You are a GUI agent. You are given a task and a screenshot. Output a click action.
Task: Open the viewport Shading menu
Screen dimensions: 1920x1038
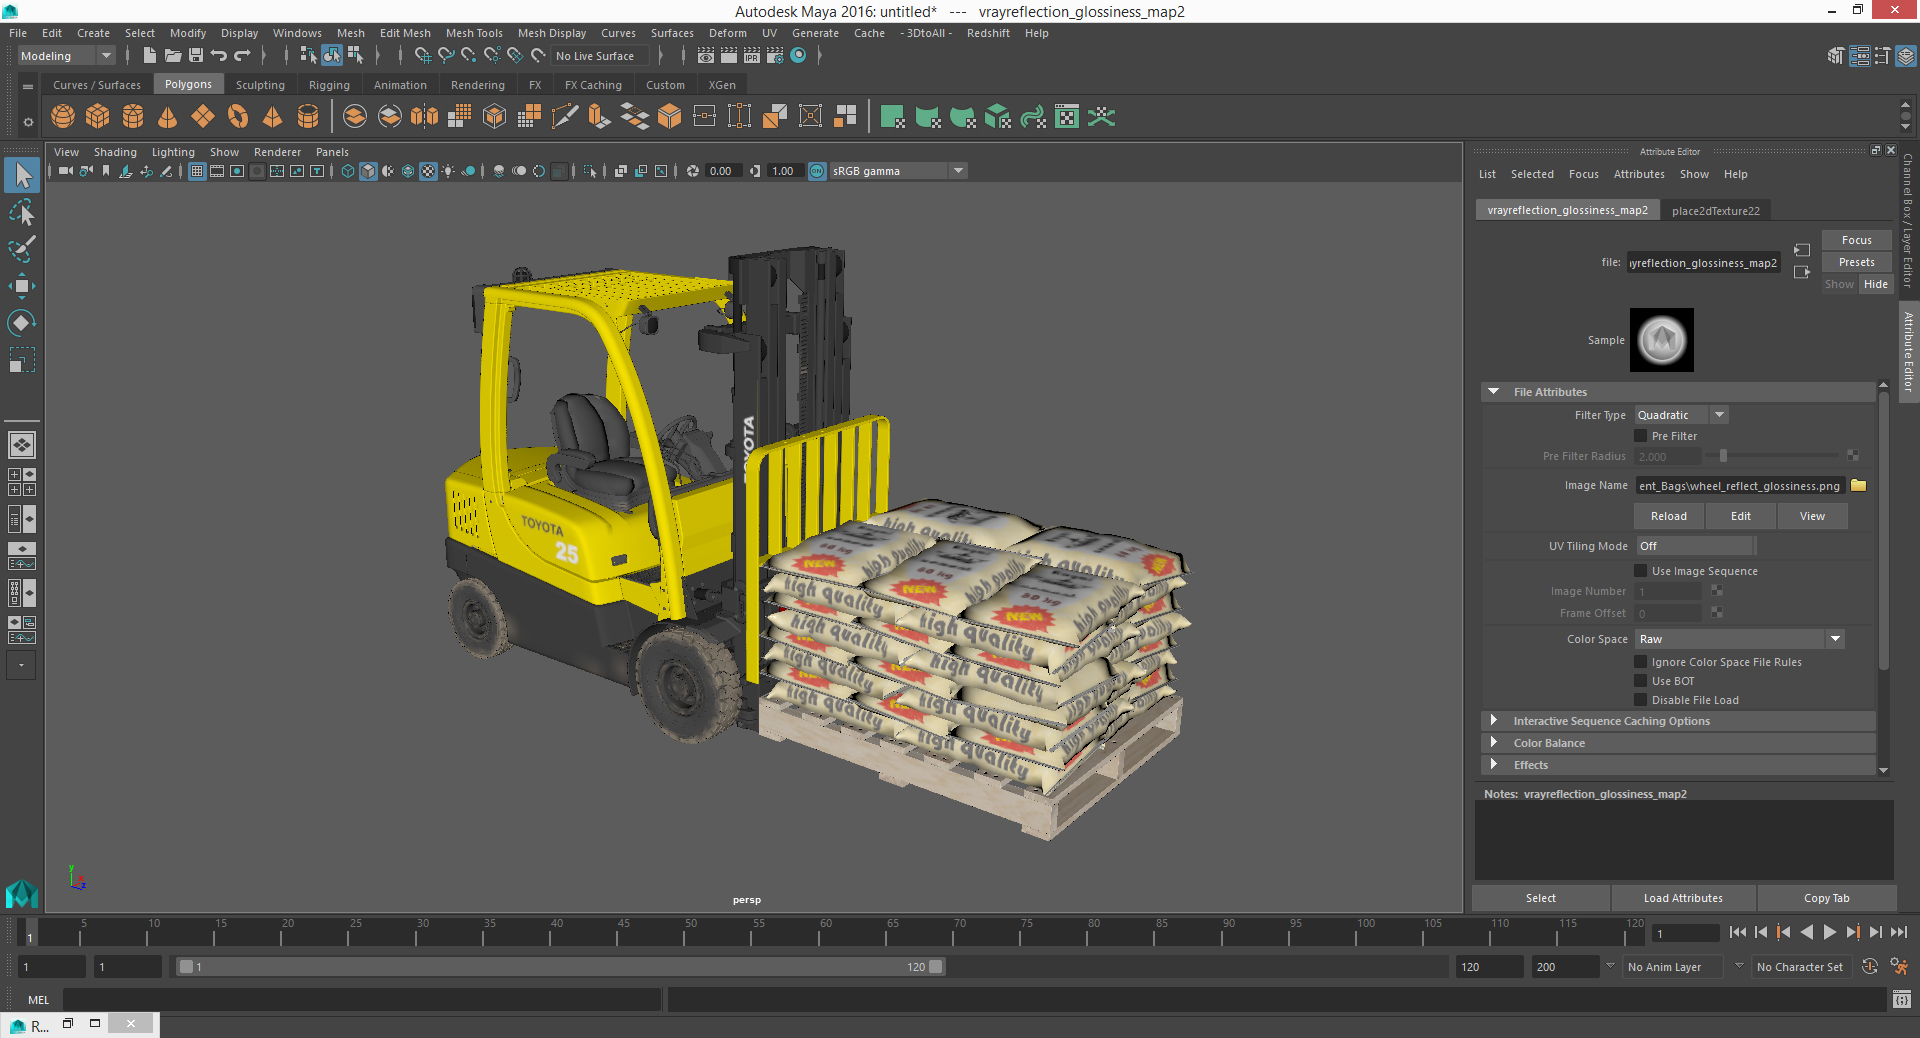[115, 152]
